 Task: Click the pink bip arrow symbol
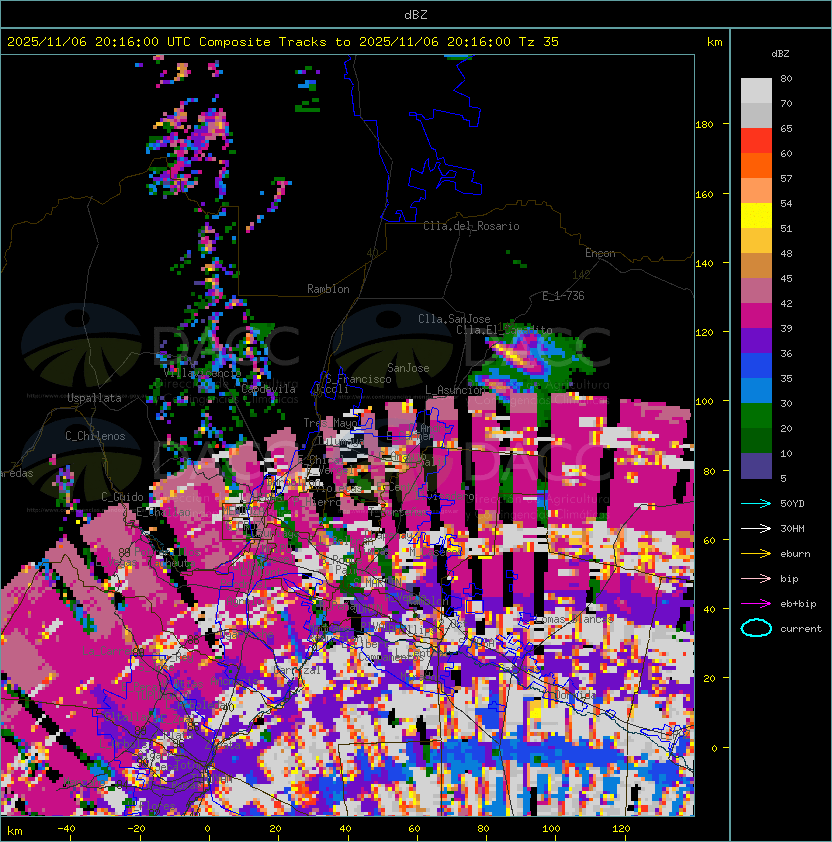[756, 578]
